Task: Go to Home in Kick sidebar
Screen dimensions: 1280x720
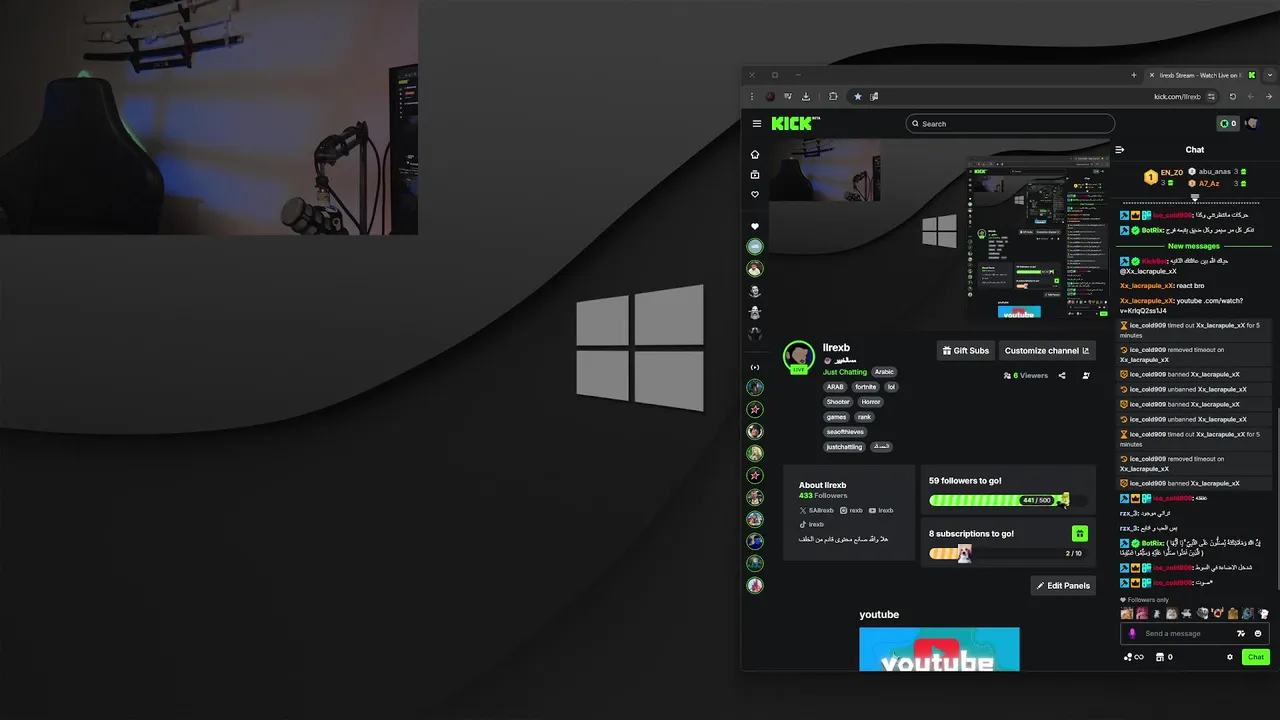Action: tap(755, 154)
